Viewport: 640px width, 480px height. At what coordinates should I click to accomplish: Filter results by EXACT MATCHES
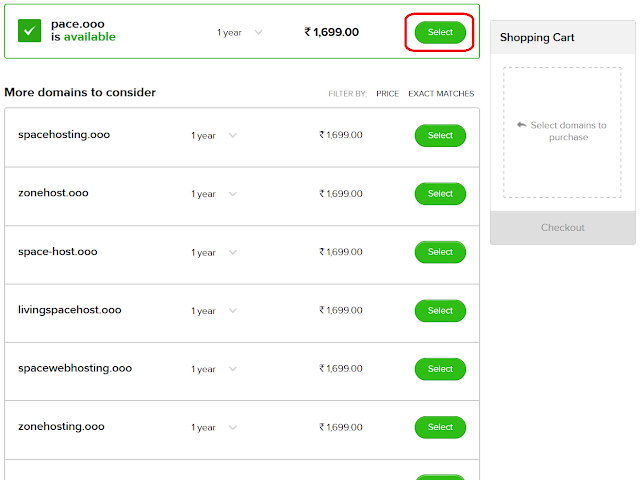point(441,94)
